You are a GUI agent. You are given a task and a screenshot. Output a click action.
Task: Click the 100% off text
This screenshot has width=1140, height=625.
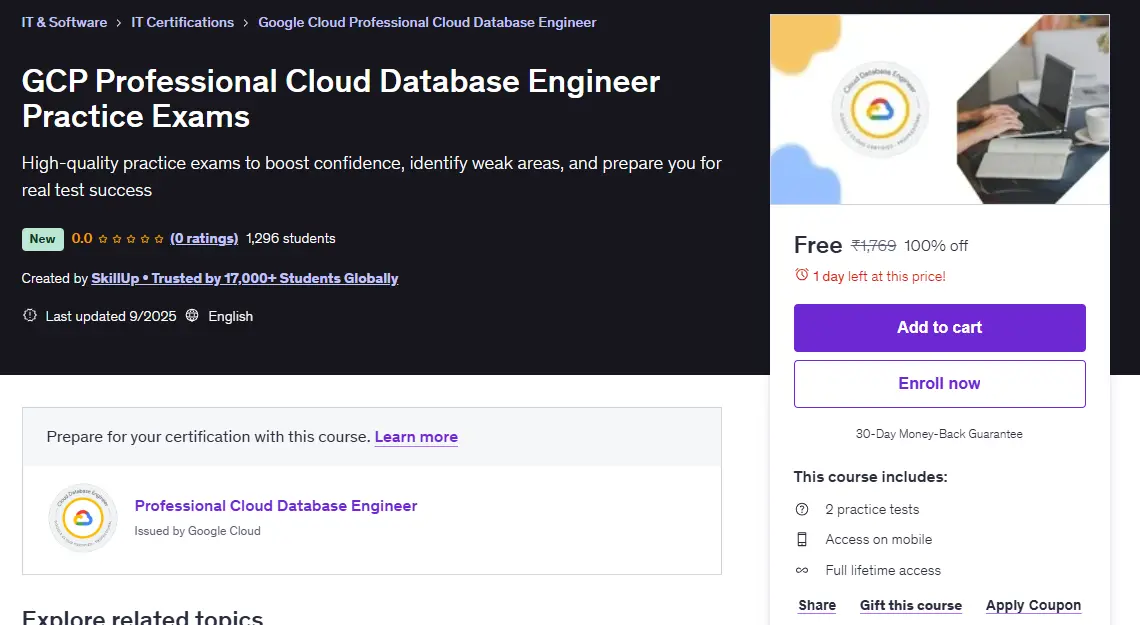click(936, 246)
